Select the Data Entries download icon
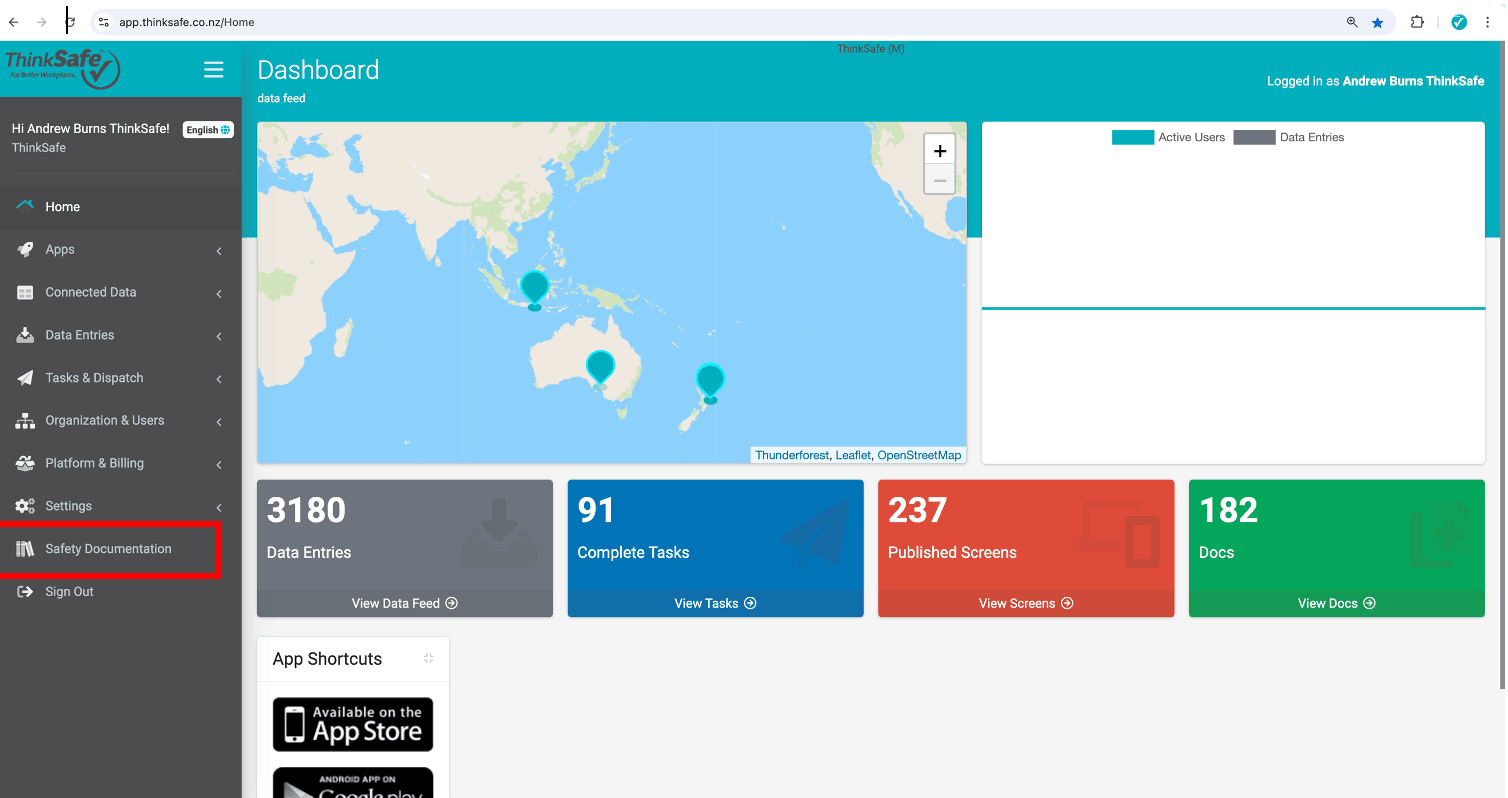This screenshot has width=1508, height=798. pos(25,335)
